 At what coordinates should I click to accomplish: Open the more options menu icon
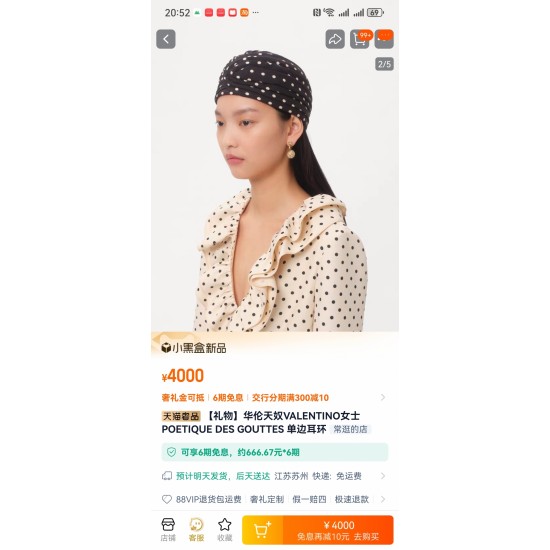[x=384, y=39]
